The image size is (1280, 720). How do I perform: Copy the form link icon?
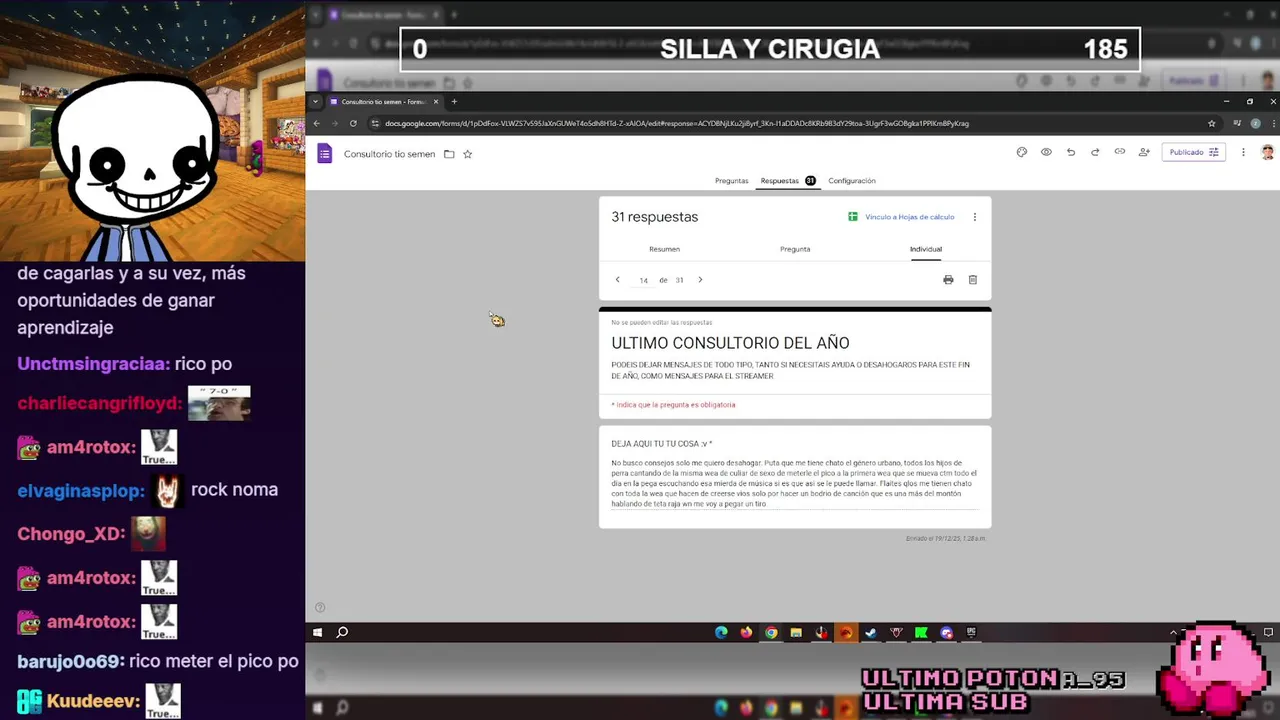[x=1119, y=152]
